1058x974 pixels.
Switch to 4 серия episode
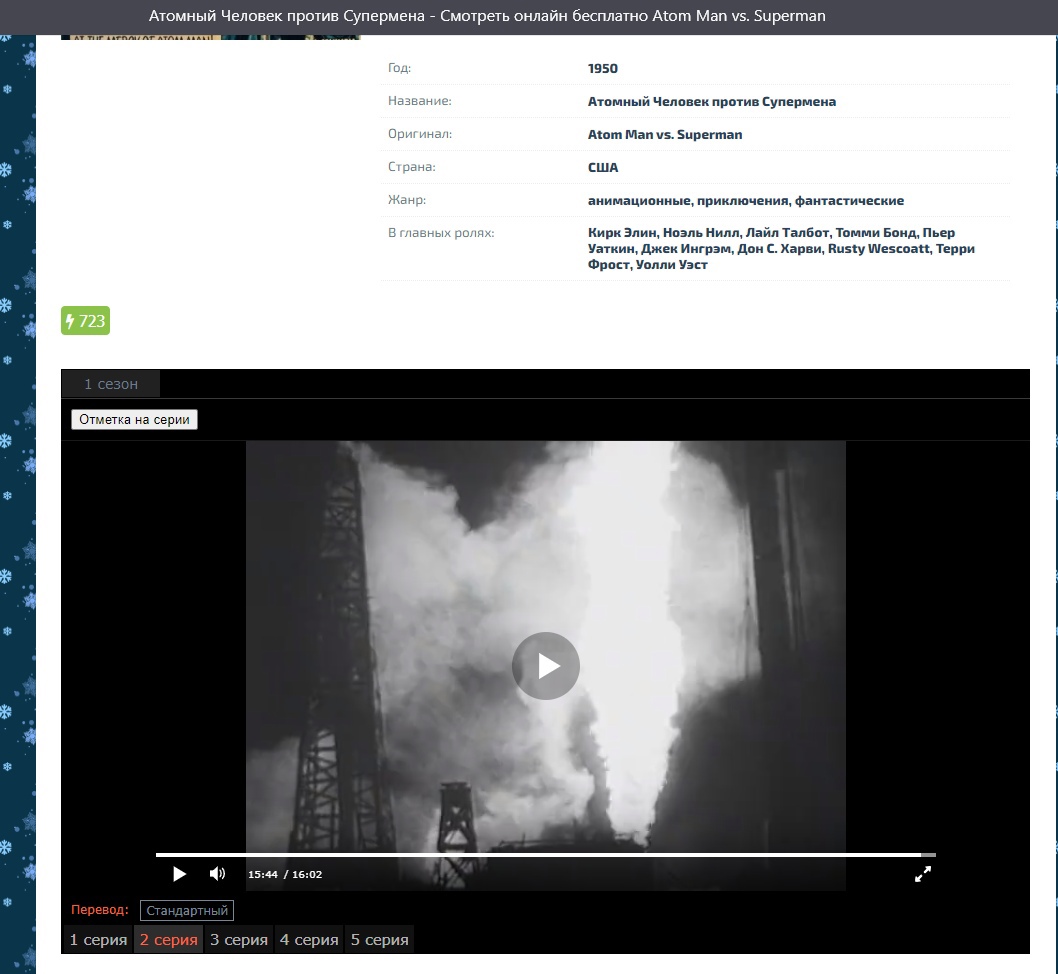click(309, 940)
